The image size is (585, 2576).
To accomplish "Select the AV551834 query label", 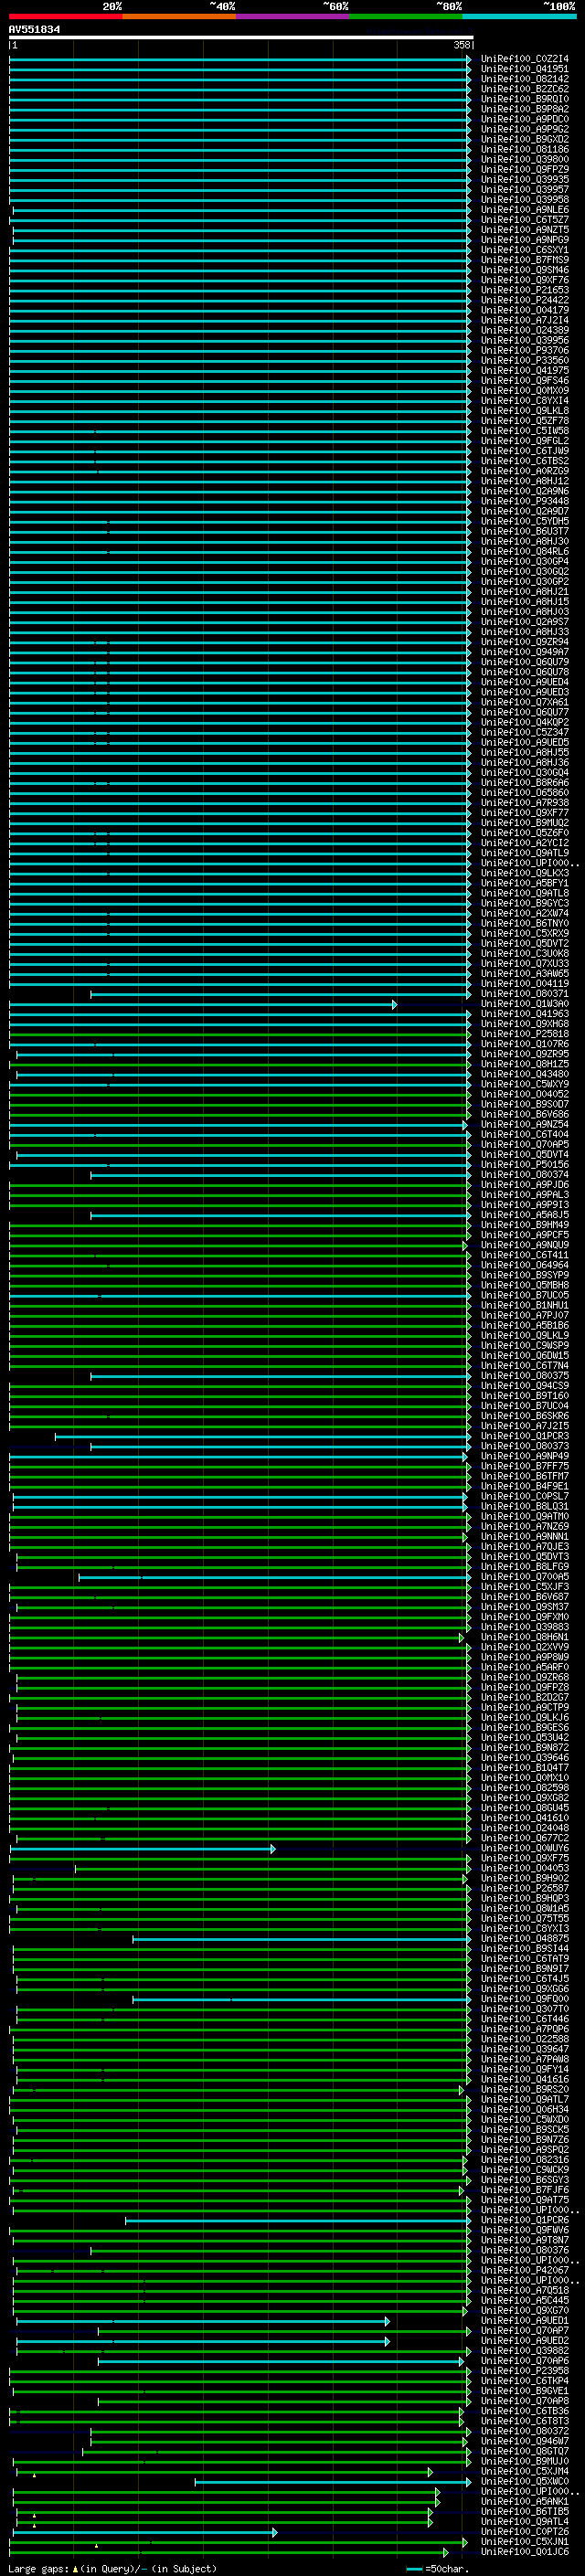I will pyautogui.click(x=34, y=29).
